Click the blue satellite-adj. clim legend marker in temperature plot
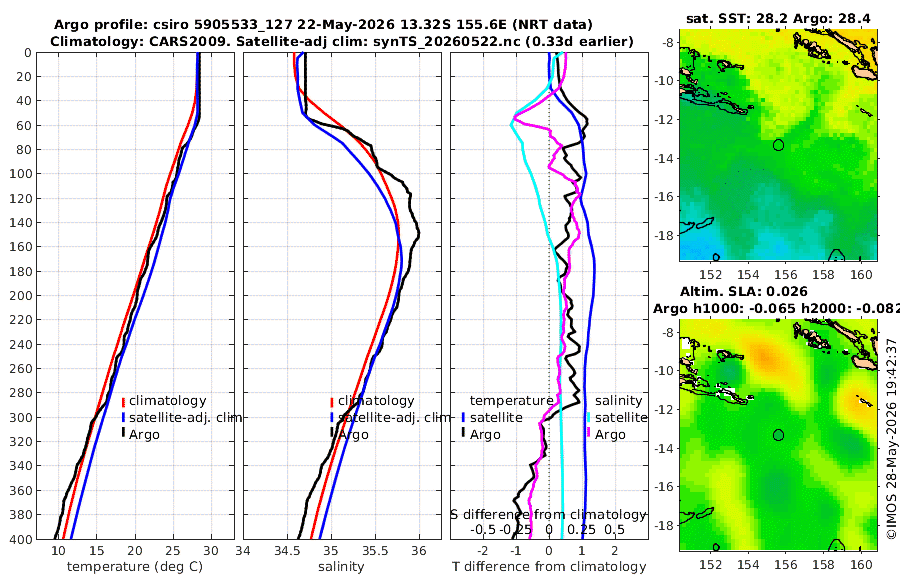This screenshot has width=900, height=580. [x=123, y=418]
